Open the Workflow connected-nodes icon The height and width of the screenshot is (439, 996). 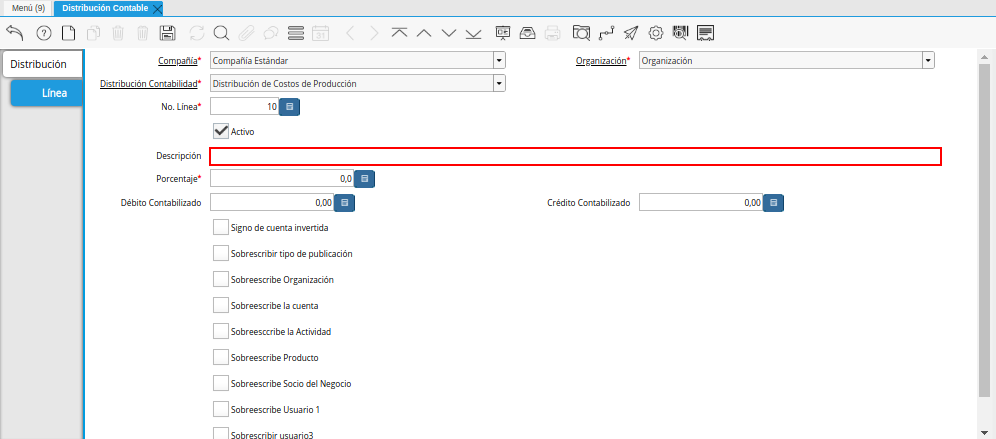pos(607,33)
